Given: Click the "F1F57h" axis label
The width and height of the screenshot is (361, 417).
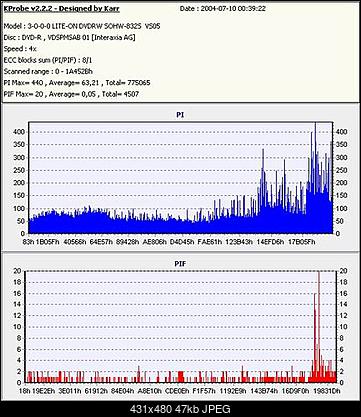Looking at the screenshot, I should click(204, 390).
